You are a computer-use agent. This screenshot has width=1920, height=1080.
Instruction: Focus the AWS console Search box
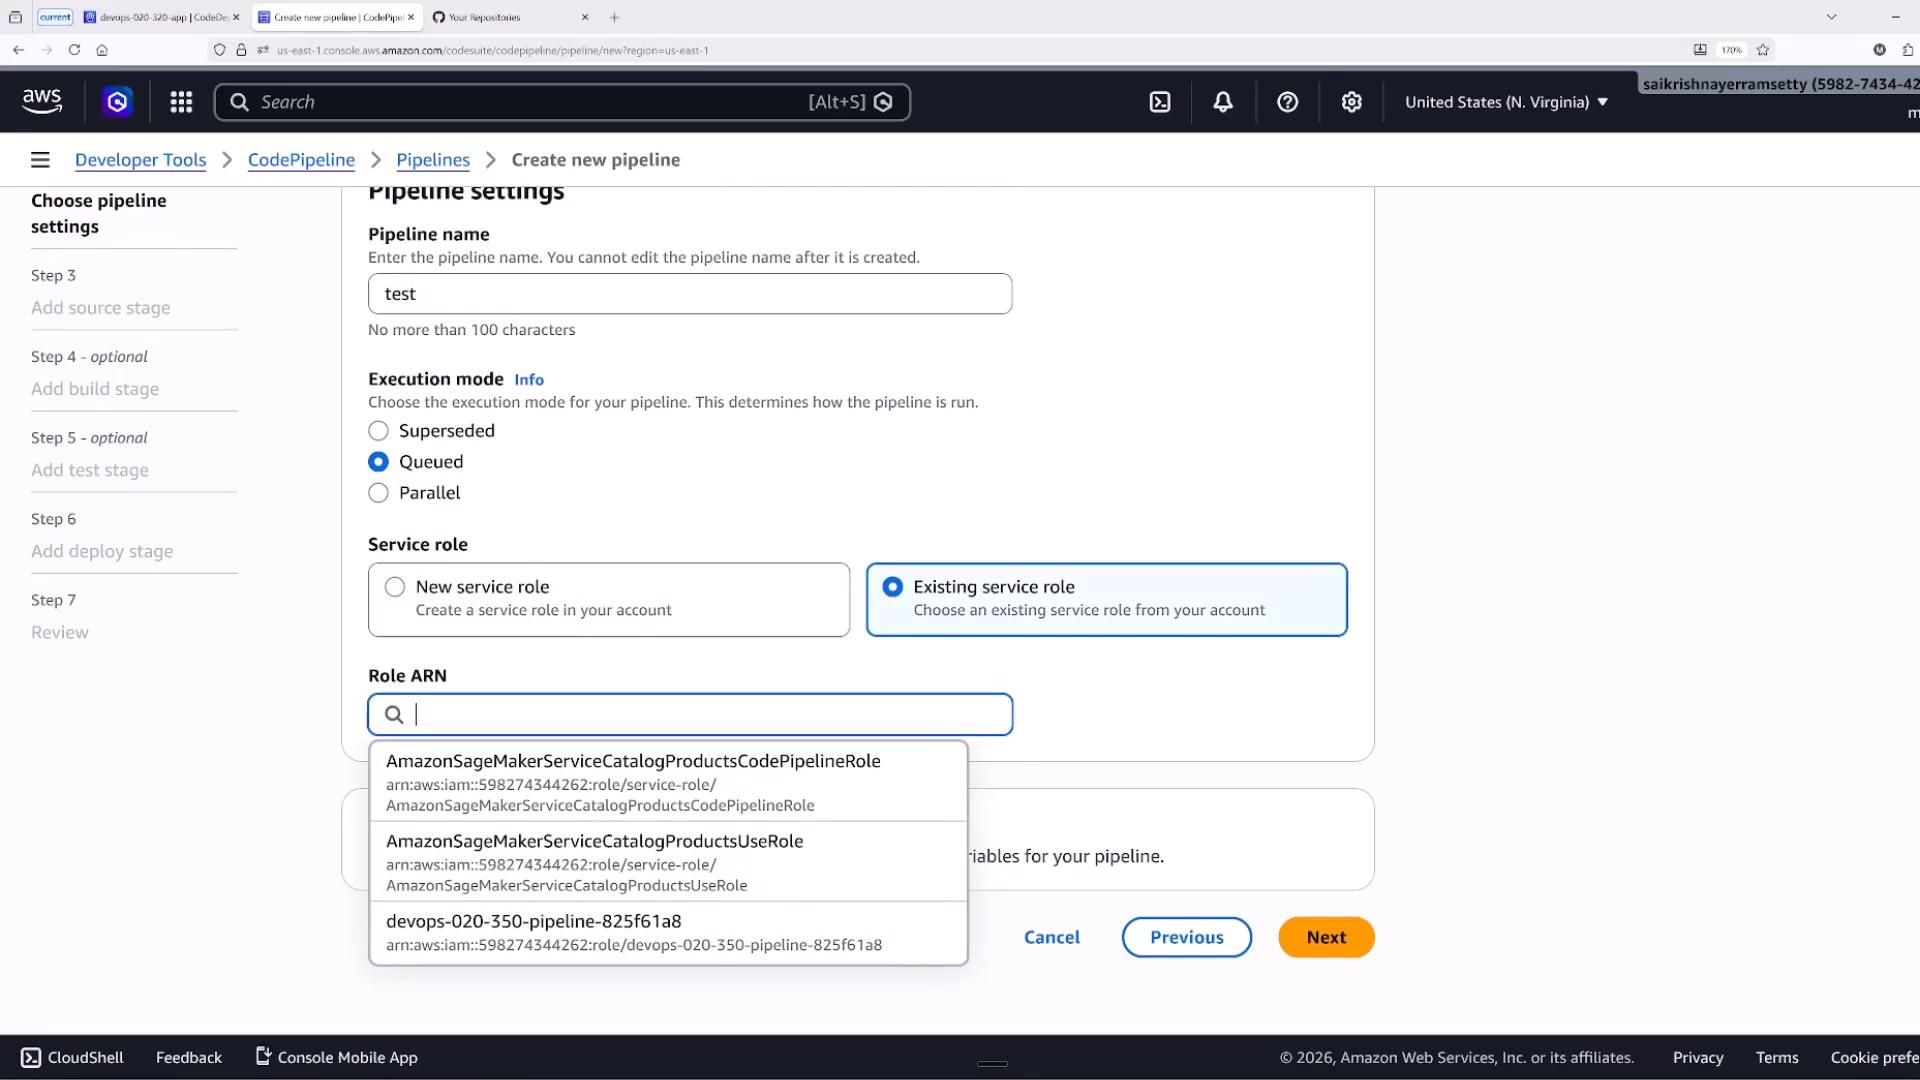click(x=562, y=102)
